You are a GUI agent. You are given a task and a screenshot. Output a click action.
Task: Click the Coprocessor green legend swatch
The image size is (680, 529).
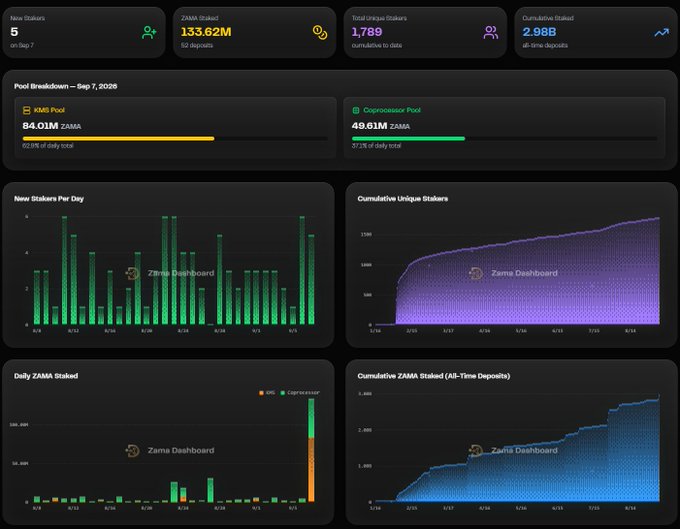point(283,393)
